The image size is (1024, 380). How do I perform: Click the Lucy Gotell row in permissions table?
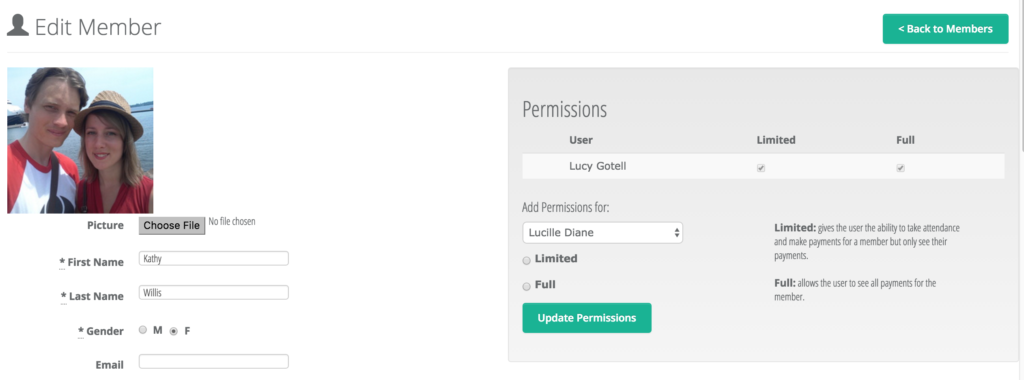point(763,166)
